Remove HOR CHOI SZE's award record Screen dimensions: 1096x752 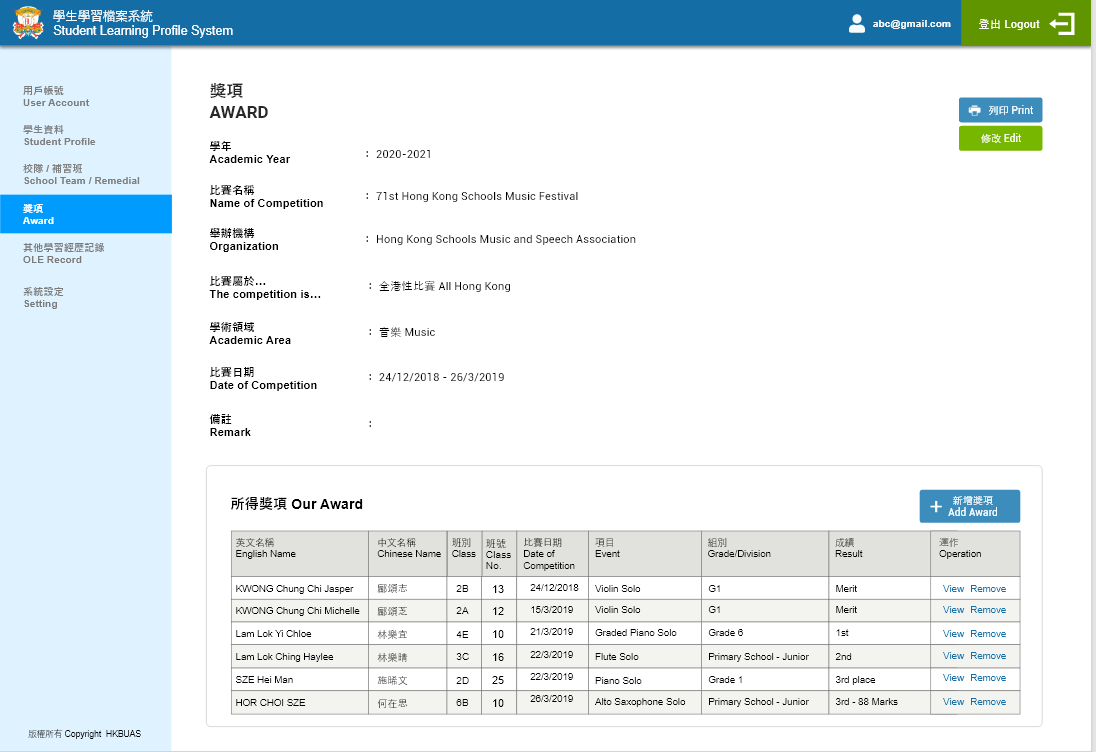click(x=988, y=702)
